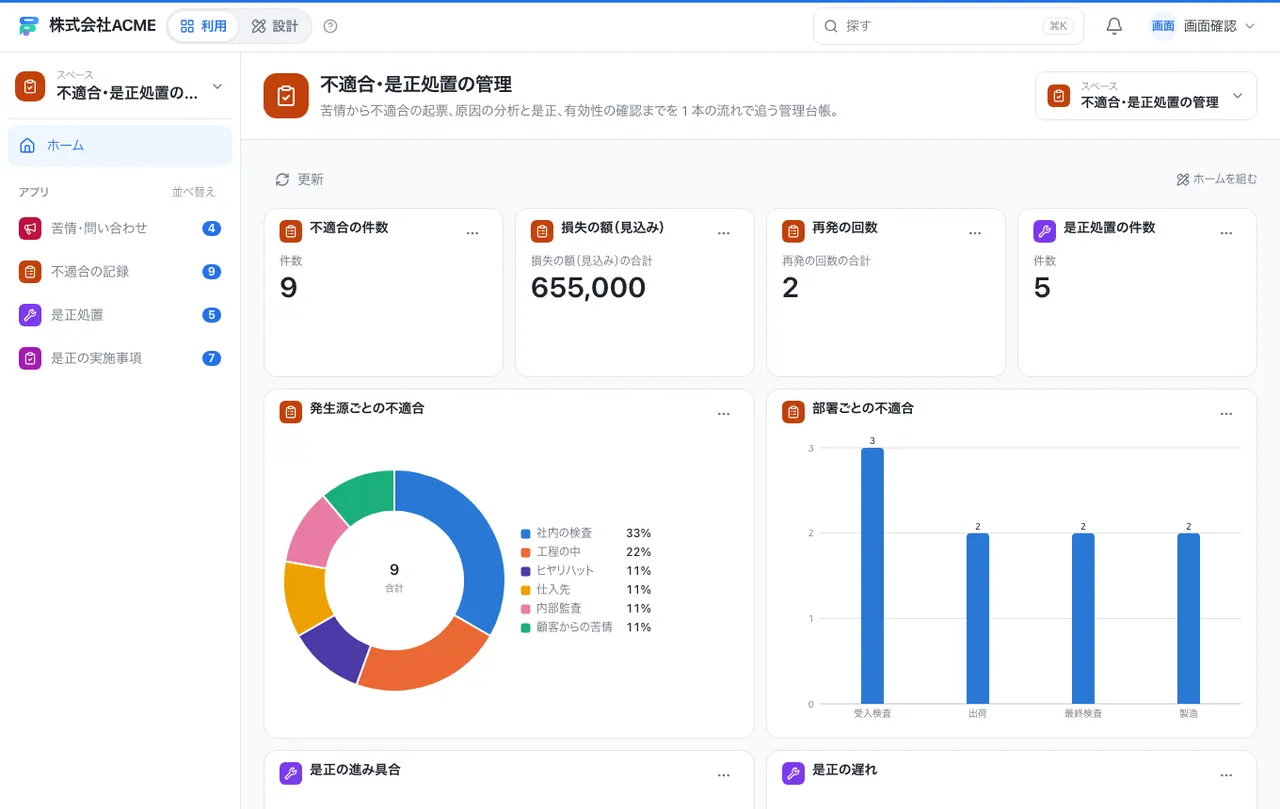Click the 部署ごとの不適合 card icon
Image resolution: width=1280 pixels, height=809 pixels.
pos(793,412)
